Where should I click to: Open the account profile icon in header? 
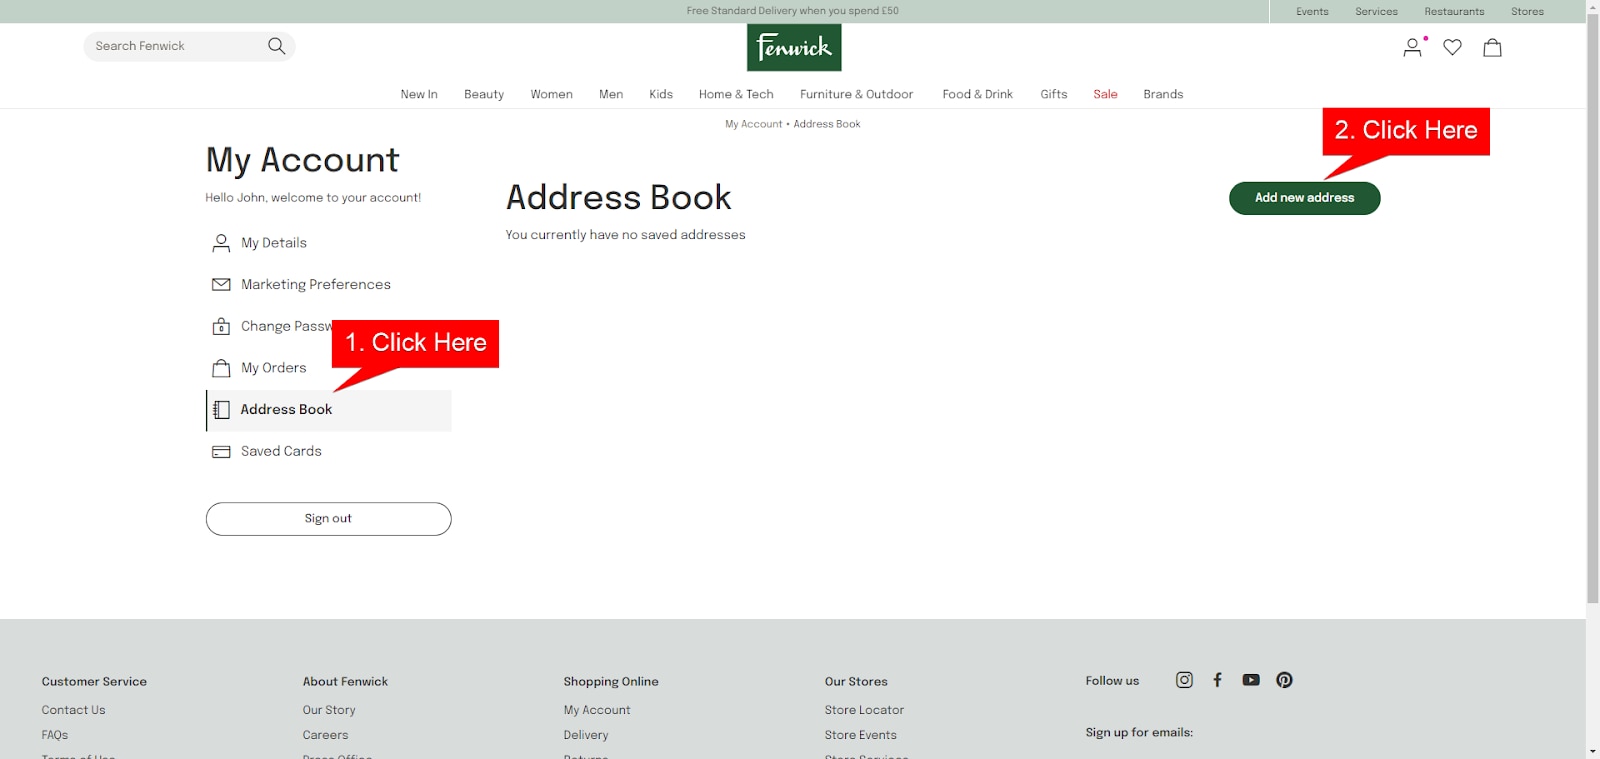point(1412,47)
